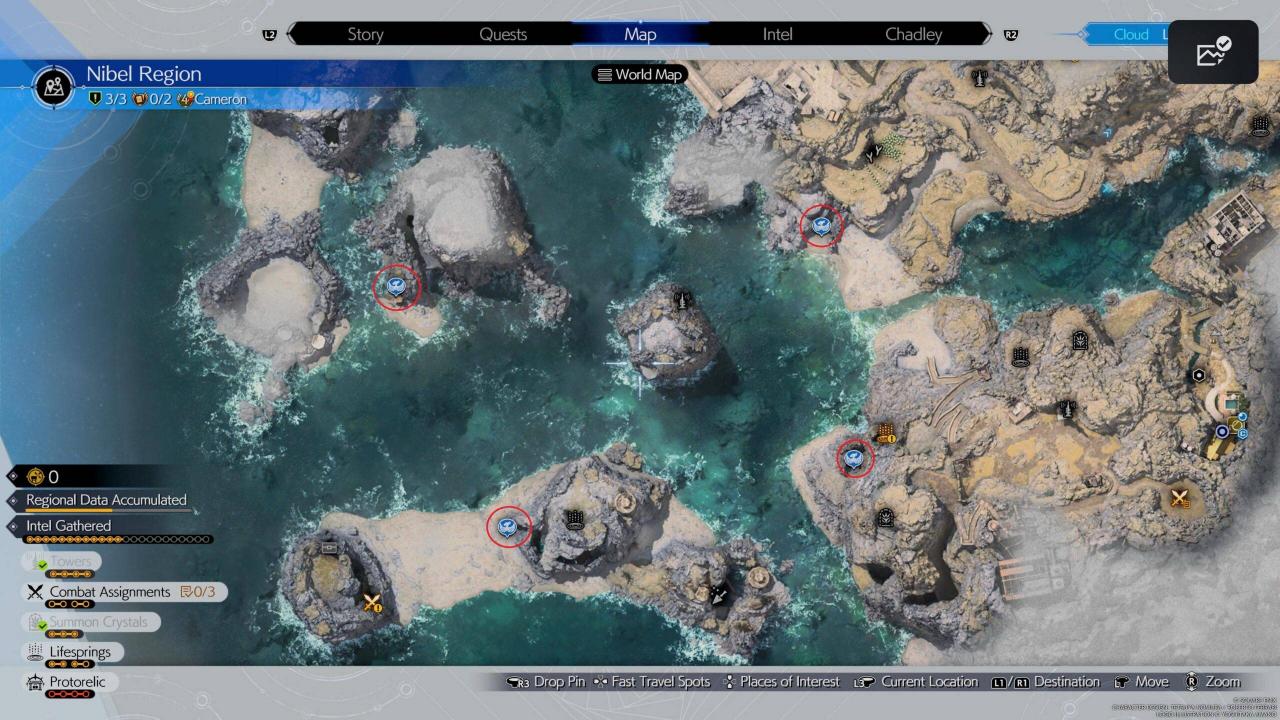The width and height of the screenshot is (1280, 720).
Task: Switch to the Intel tab
Action: click(777, 34)
